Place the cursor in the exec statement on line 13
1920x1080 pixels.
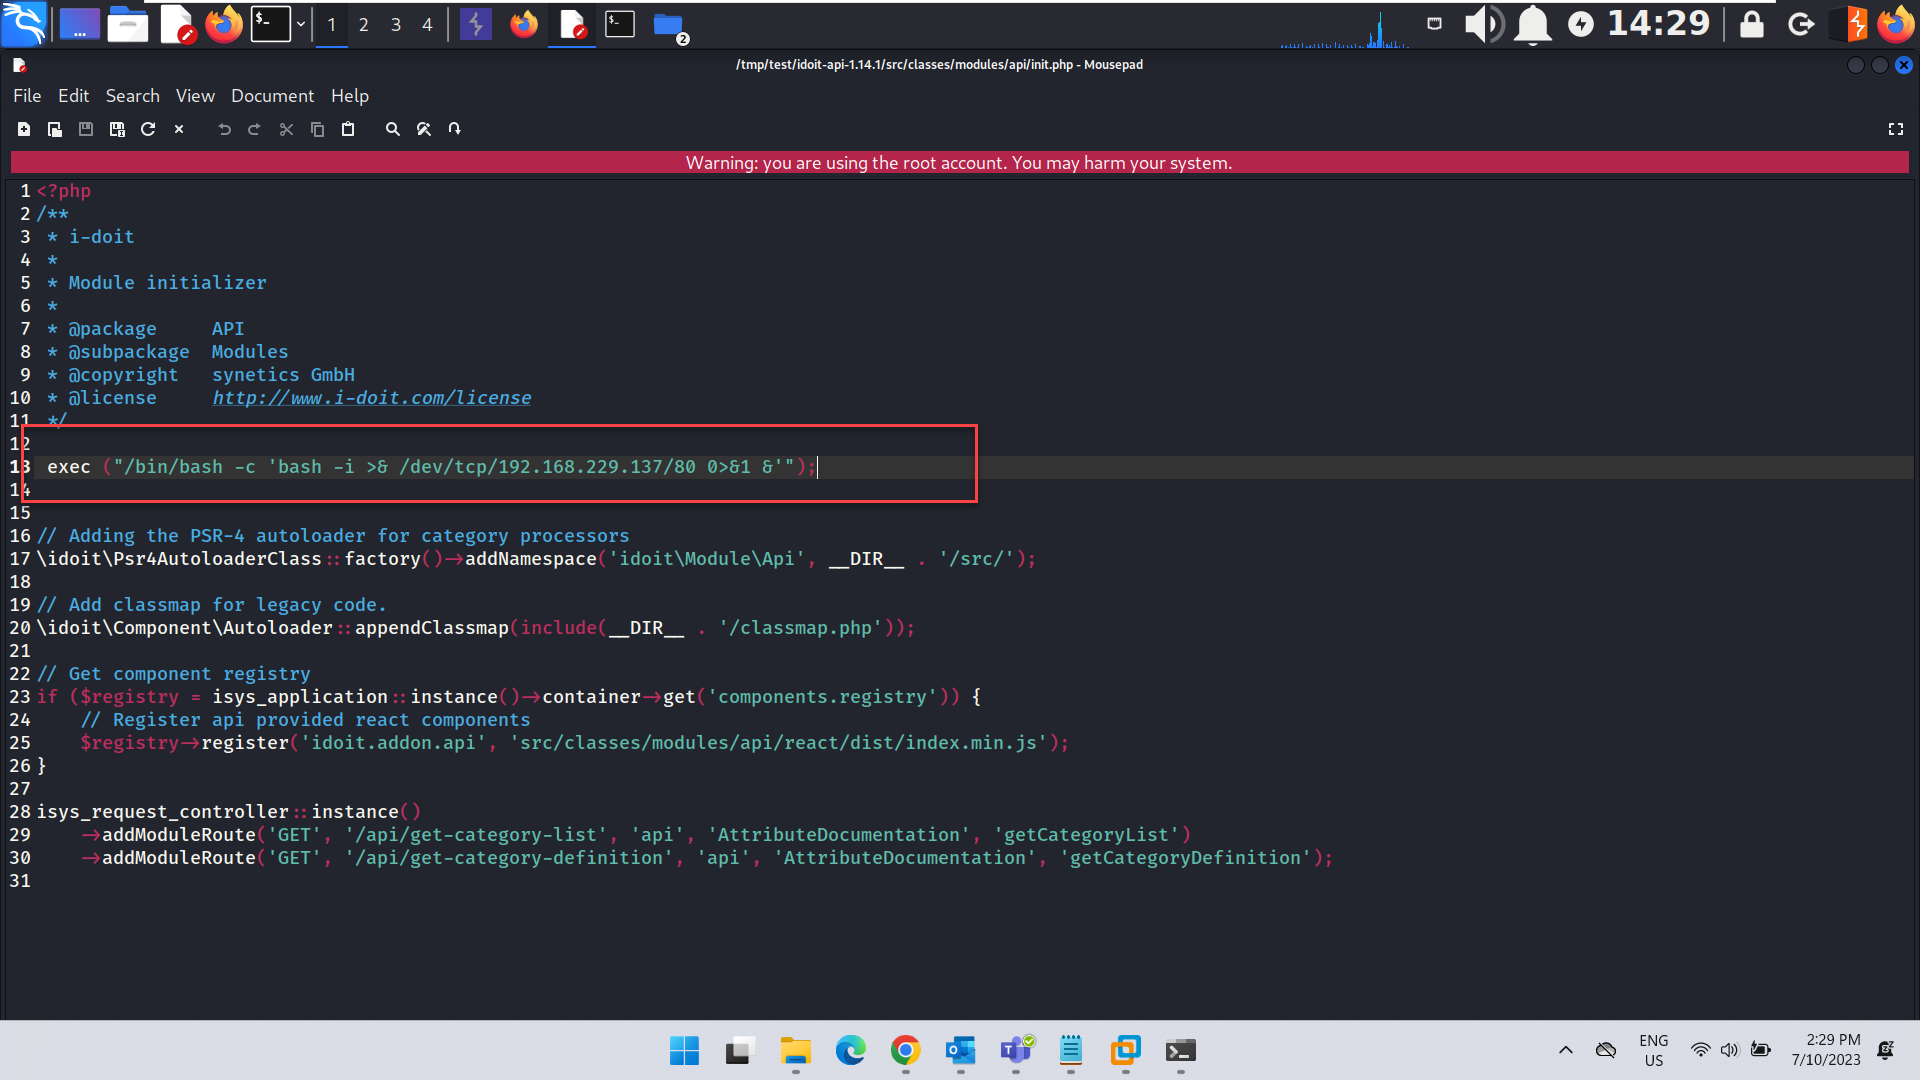430,466
